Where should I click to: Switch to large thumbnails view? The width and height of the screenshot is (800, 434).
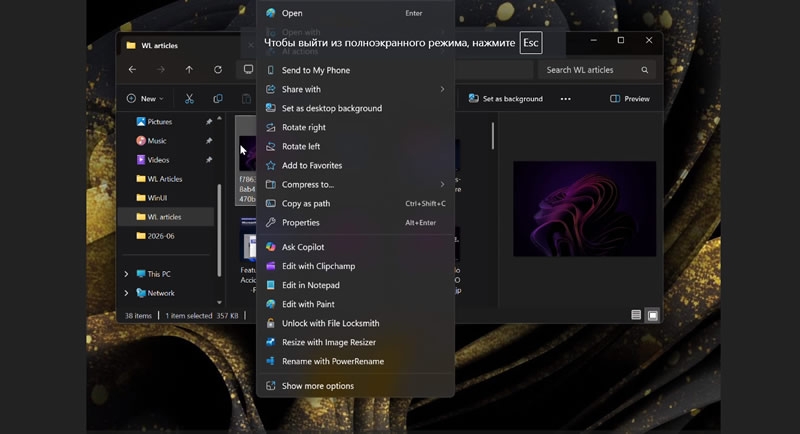click(x=653, y=315)
